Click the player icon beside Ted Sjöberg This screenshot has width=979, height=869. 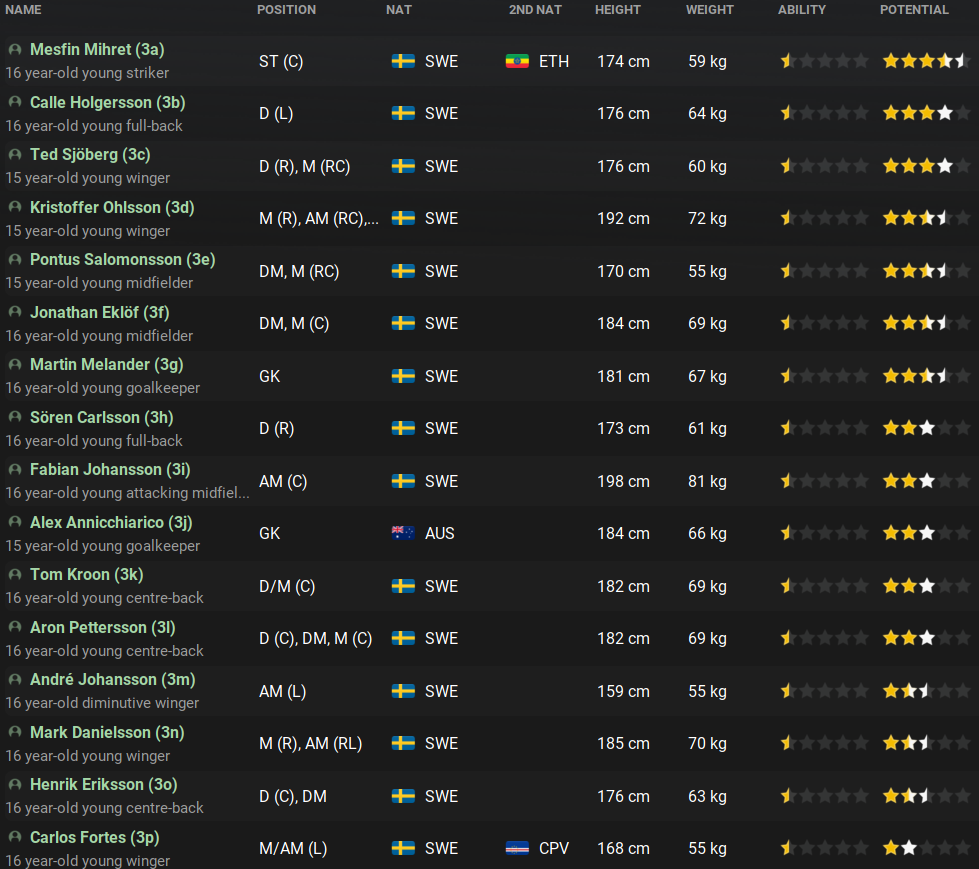(15, 154)
